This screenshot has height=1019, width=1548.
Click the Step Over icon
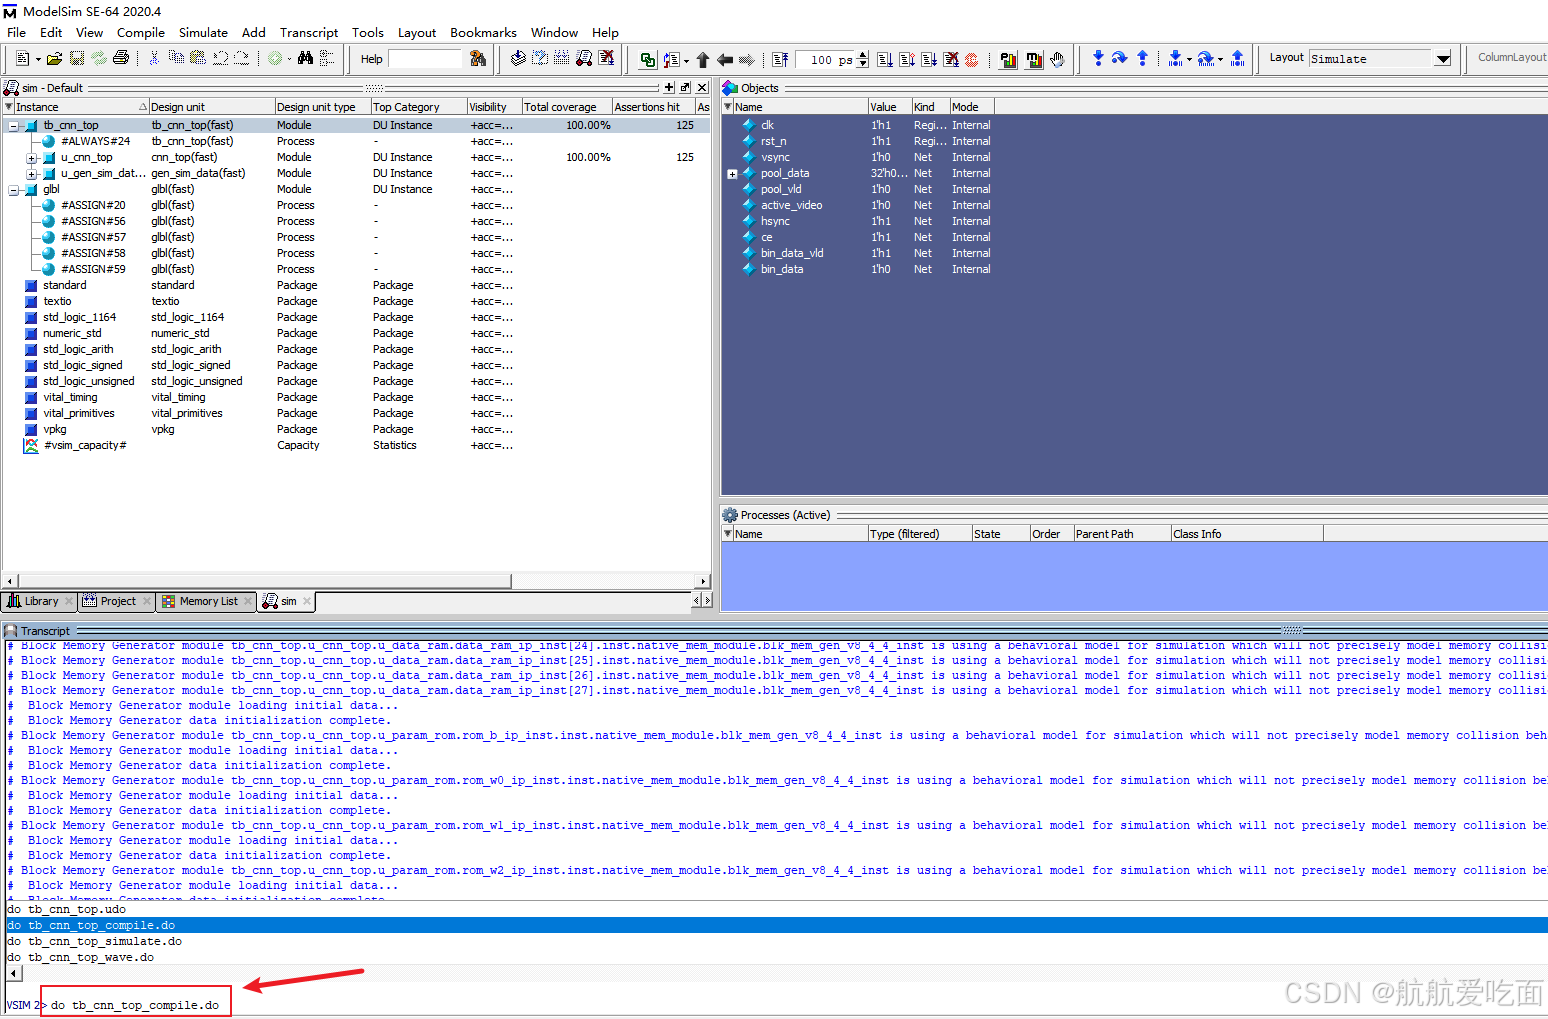1119,59
